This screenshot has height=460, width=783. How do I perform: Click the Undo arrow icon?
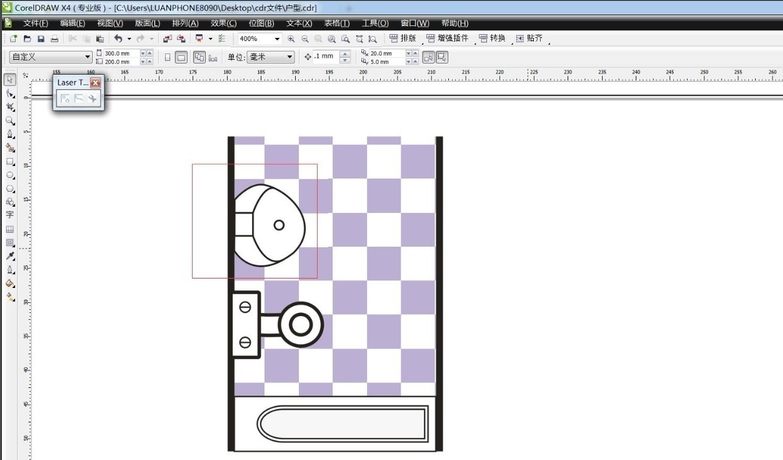118,38
